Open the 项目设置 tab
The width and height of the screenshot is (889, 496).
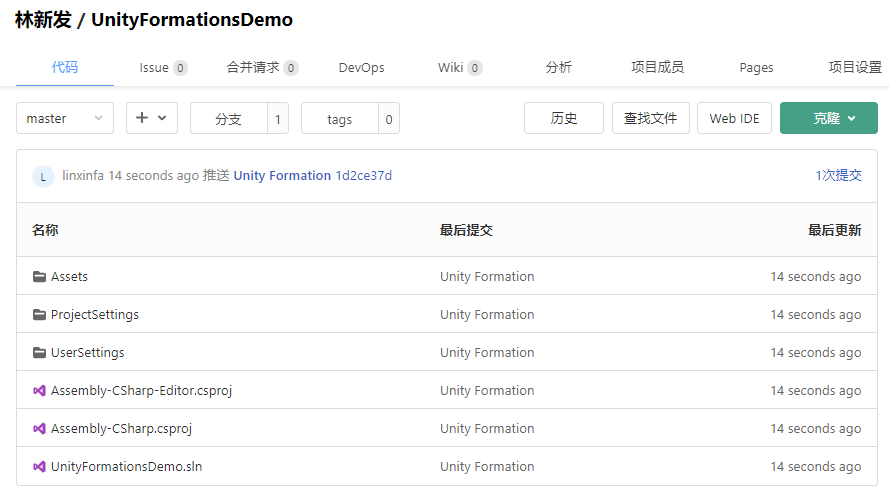(855, 67)
